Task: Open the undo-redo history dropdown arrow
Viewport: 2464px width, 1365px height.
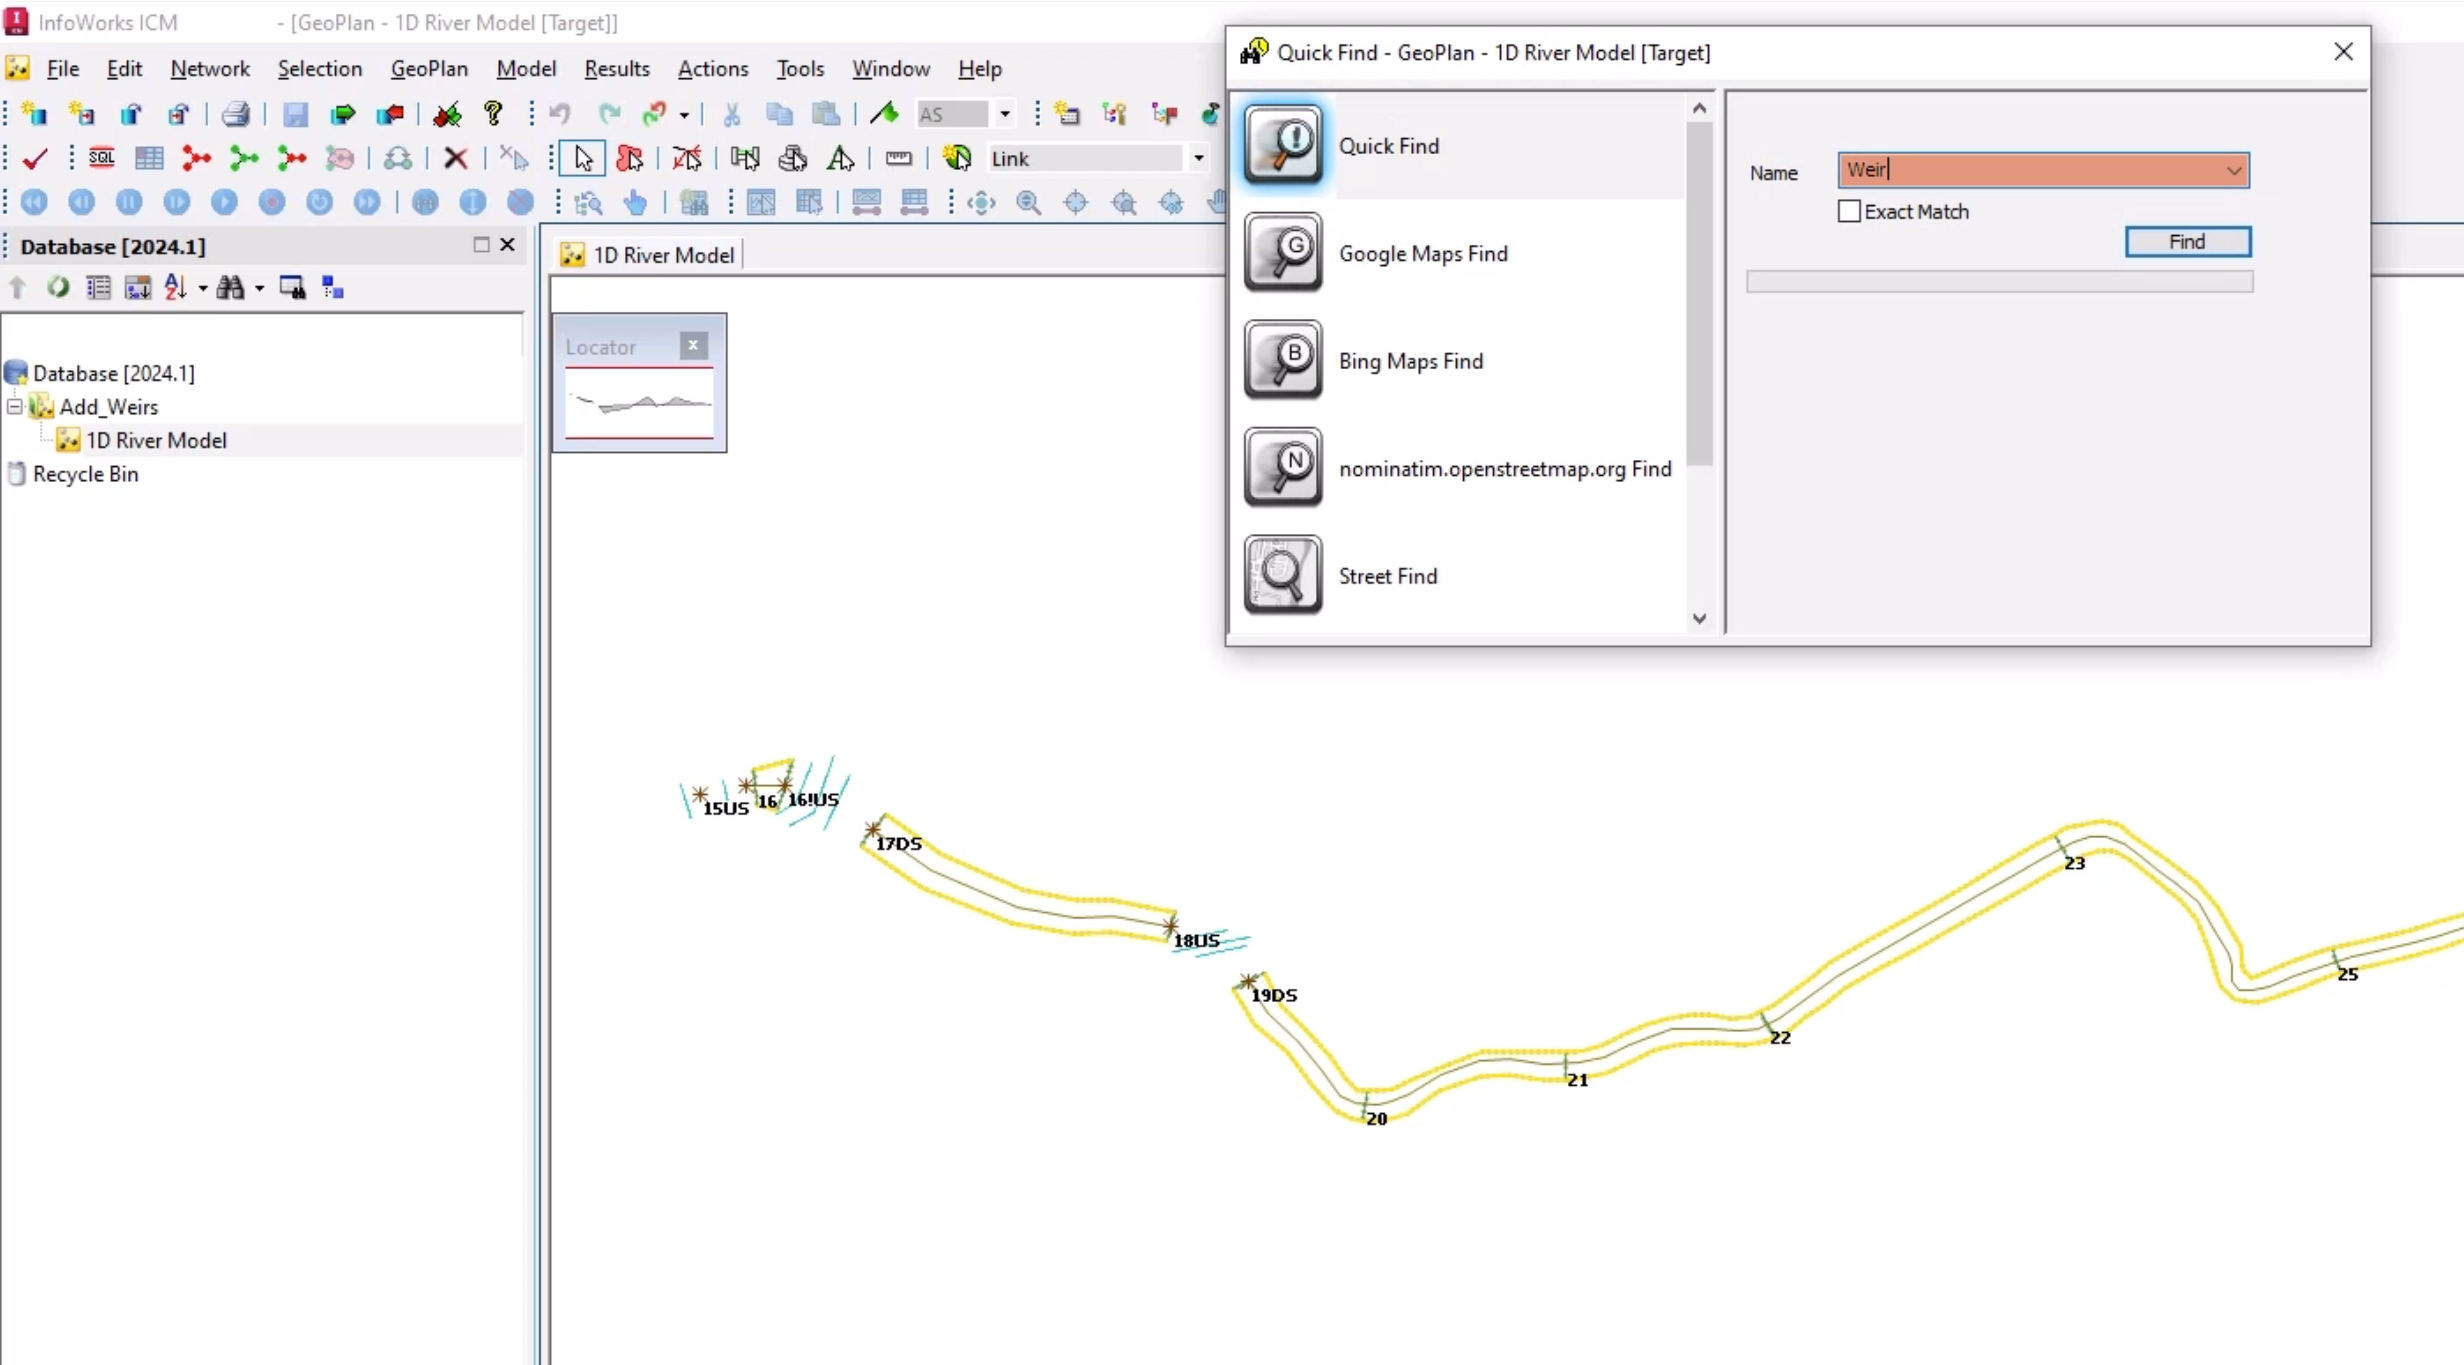Action: [684, 115]
